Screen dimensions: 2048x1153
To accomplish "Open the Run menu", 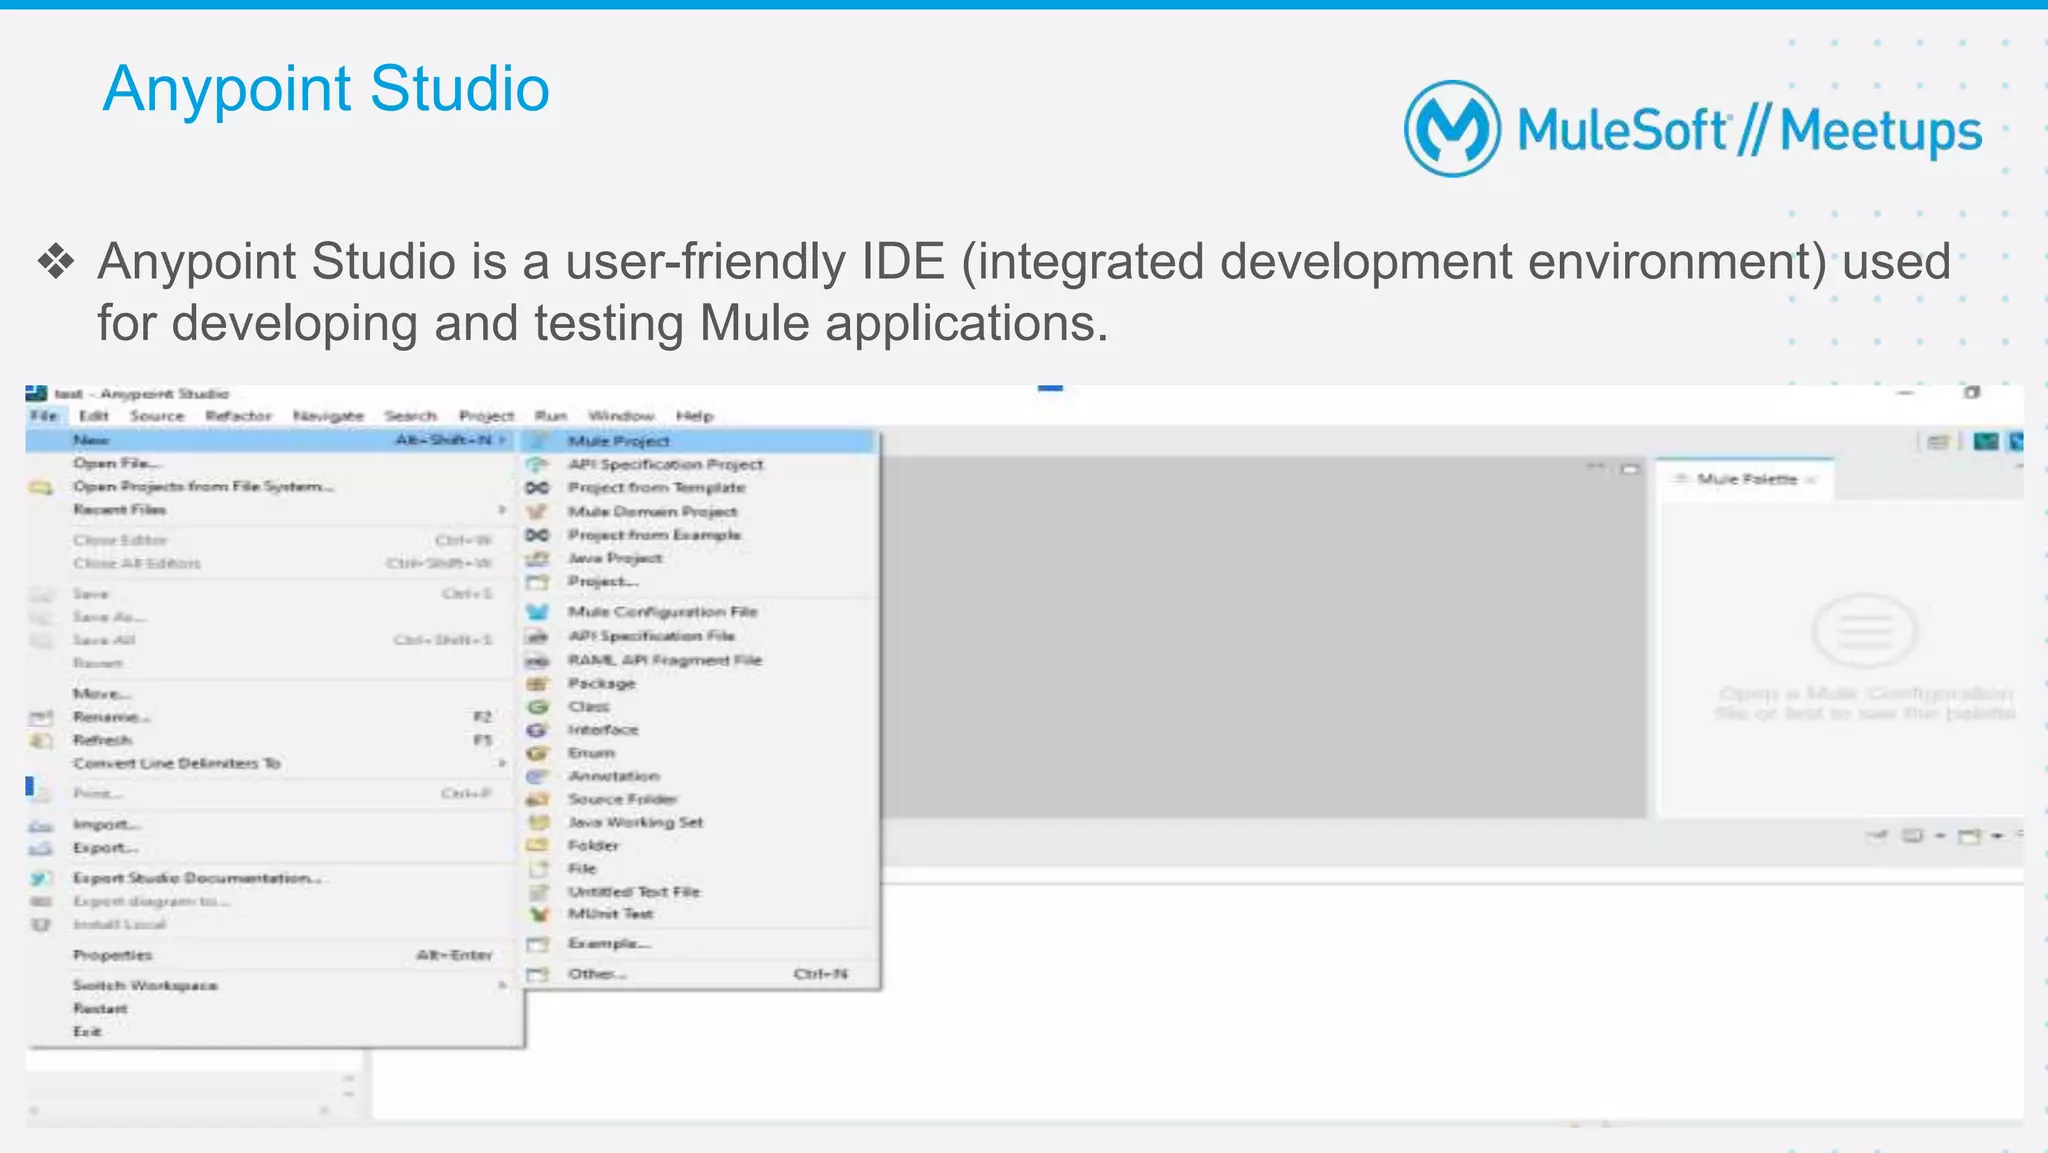I will coord(550,416).
